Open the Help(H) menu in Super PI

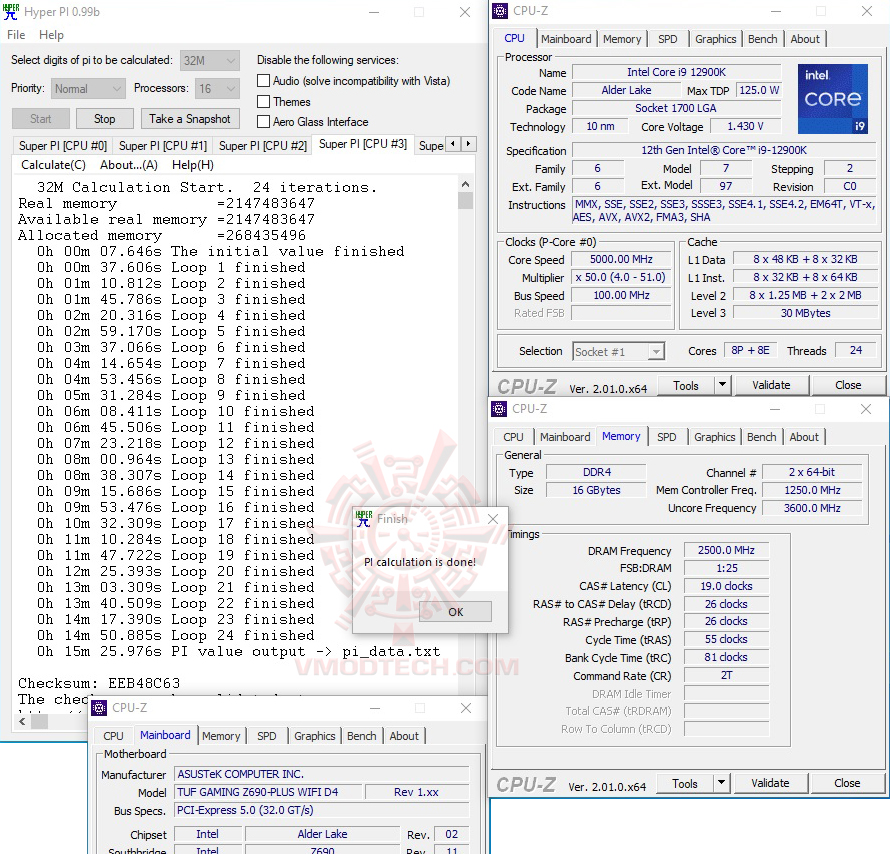[193, 165]
